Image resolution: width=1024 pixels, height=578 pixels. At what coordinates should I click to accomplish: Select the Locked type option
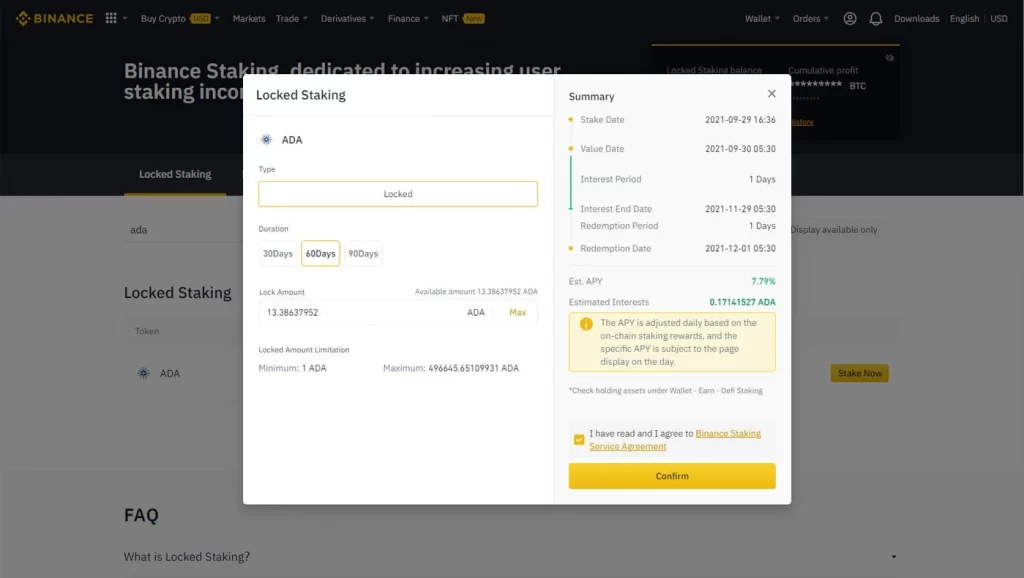click(x=398, y=194)
